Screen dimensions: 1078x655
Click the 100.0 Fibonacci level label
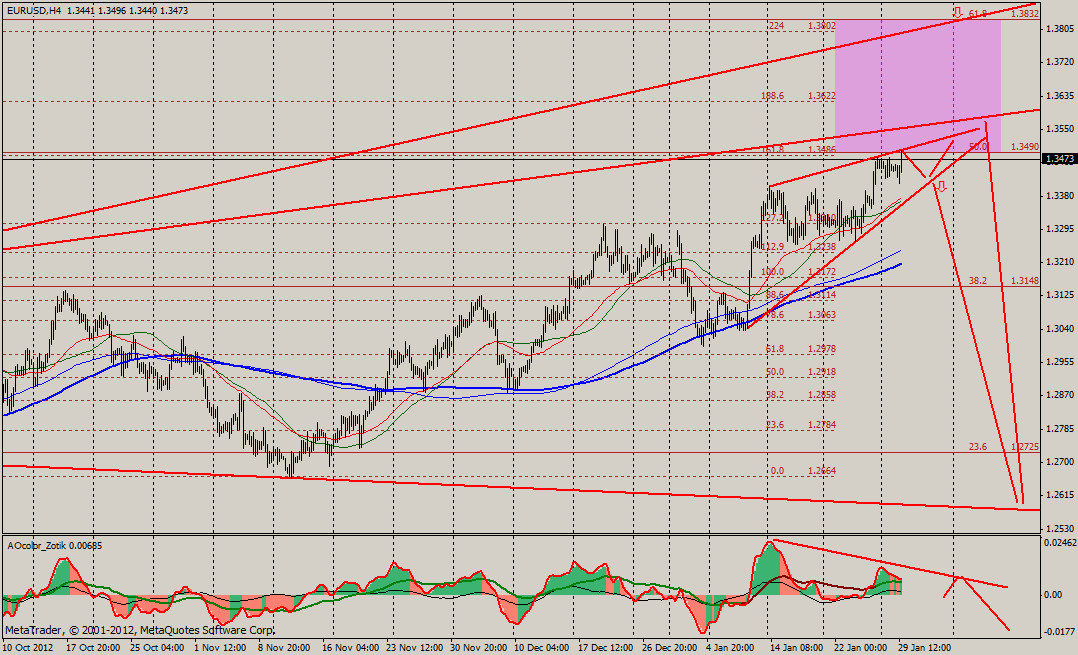click(773, 272)
